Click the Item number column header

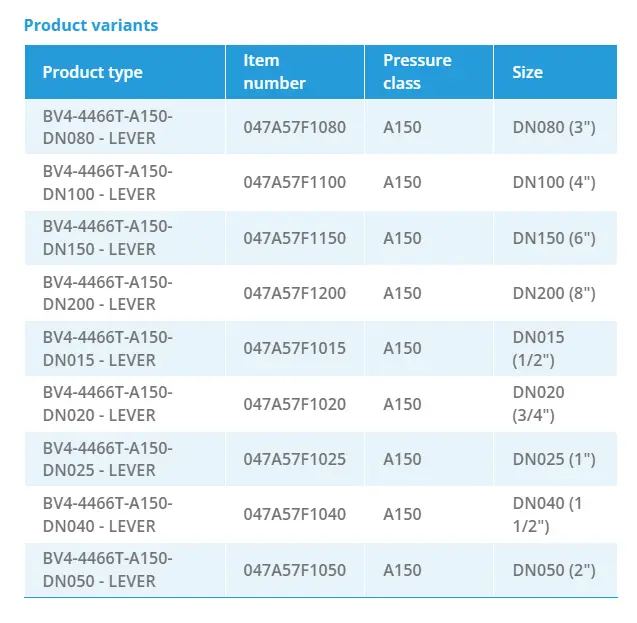(274, 72)
